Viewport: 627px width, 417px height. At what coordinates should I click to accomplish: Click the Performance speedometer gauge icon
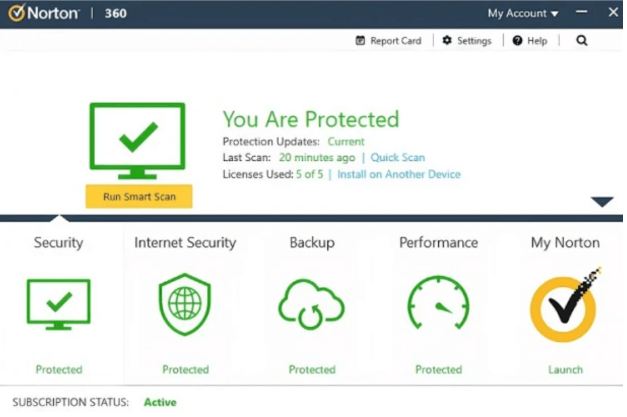pos(438,303)
